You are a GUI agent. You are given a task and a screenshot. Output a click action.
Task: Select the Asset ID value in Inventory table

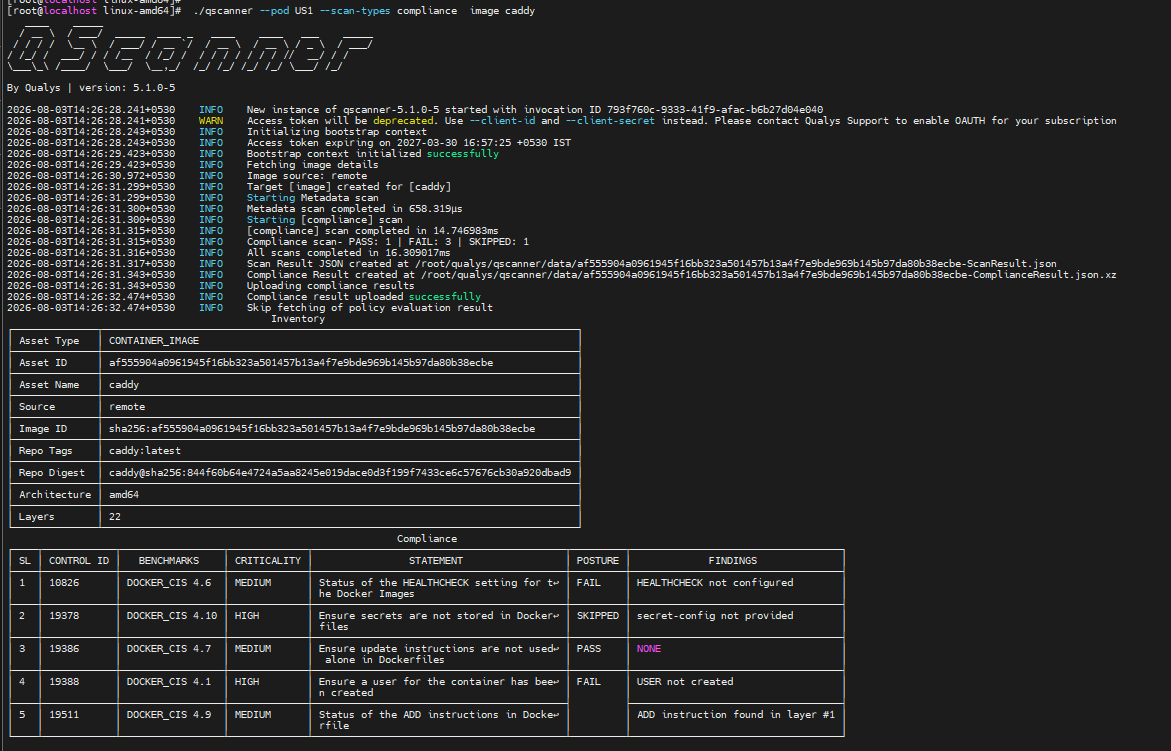pos(301,363)
